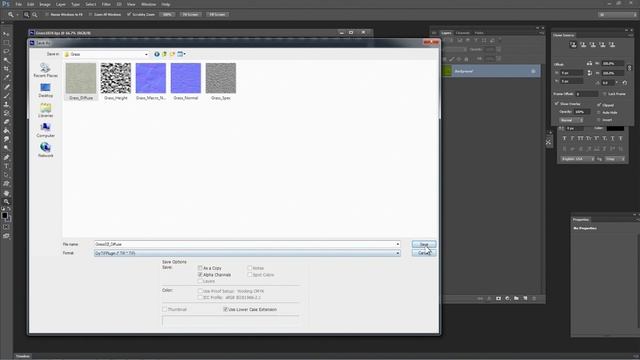The image size is (640, 360).
Task: Open the Filter menu
Action: coord(106,4)
